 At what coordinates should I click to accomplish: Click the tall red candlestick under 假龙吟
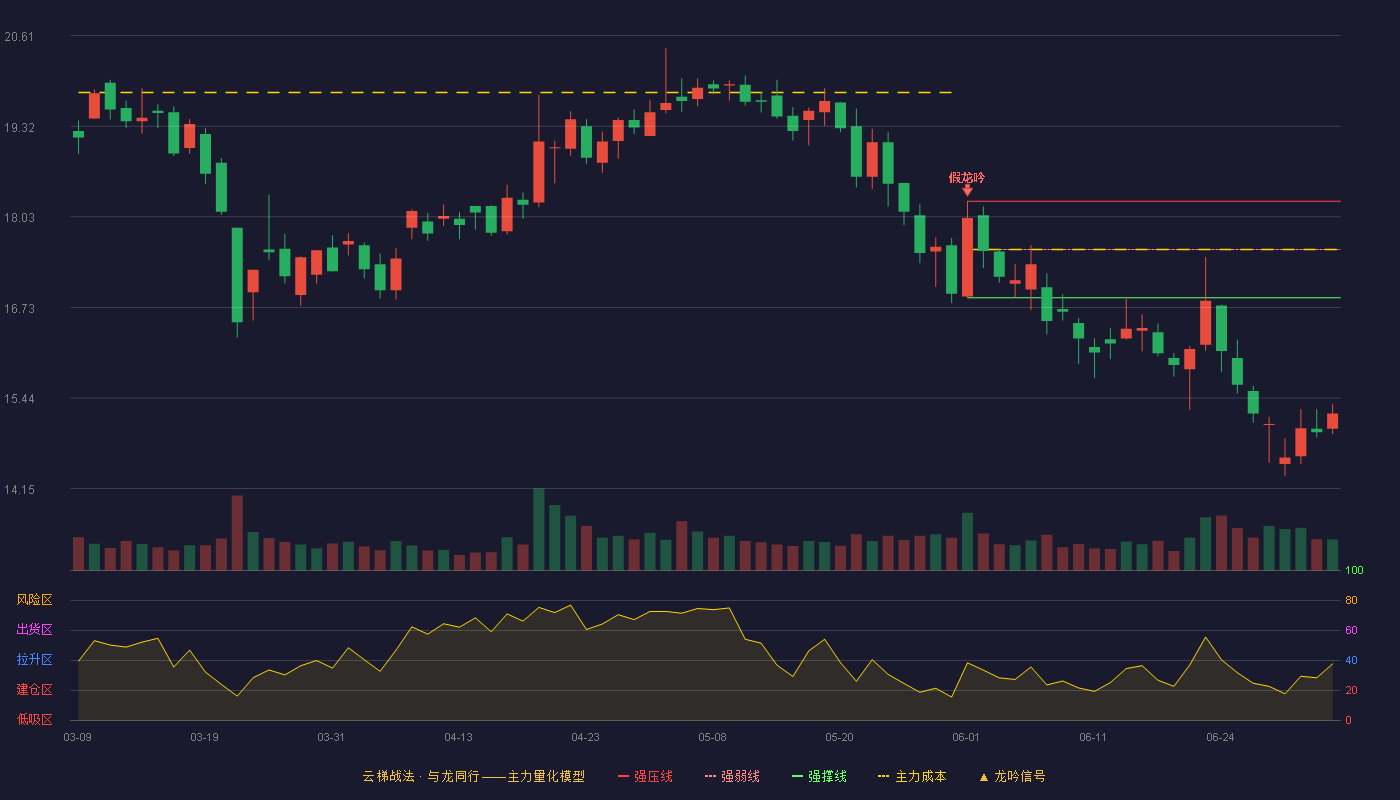pyautogui.click(x=967, y=257)
